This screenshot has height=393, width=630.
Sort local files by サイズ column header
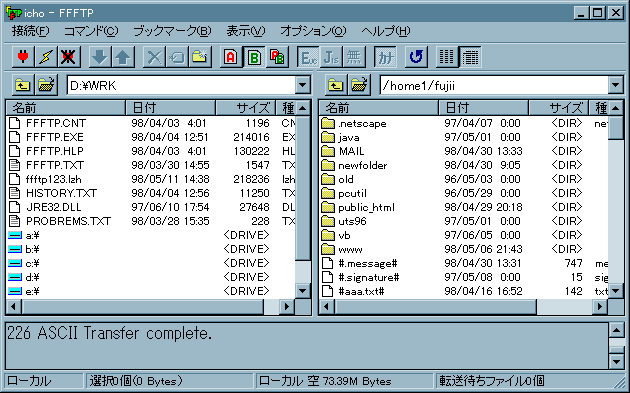[x=245, y=108]
